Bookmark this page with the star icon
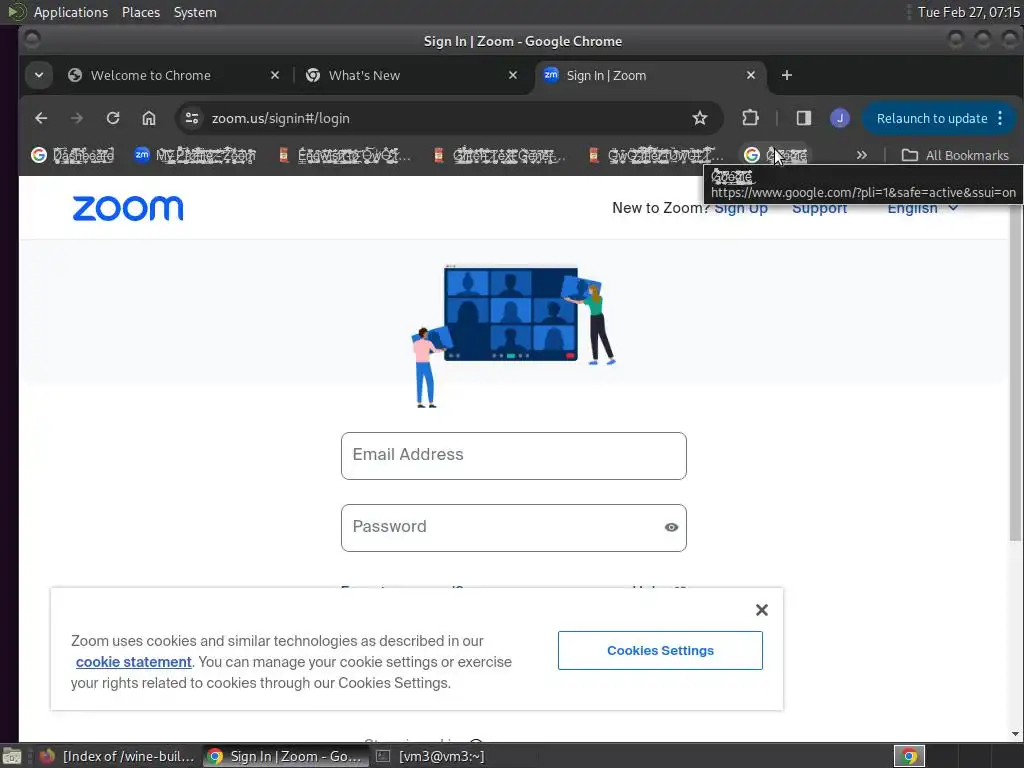The image size is (1024, 768). pos(700,118)
